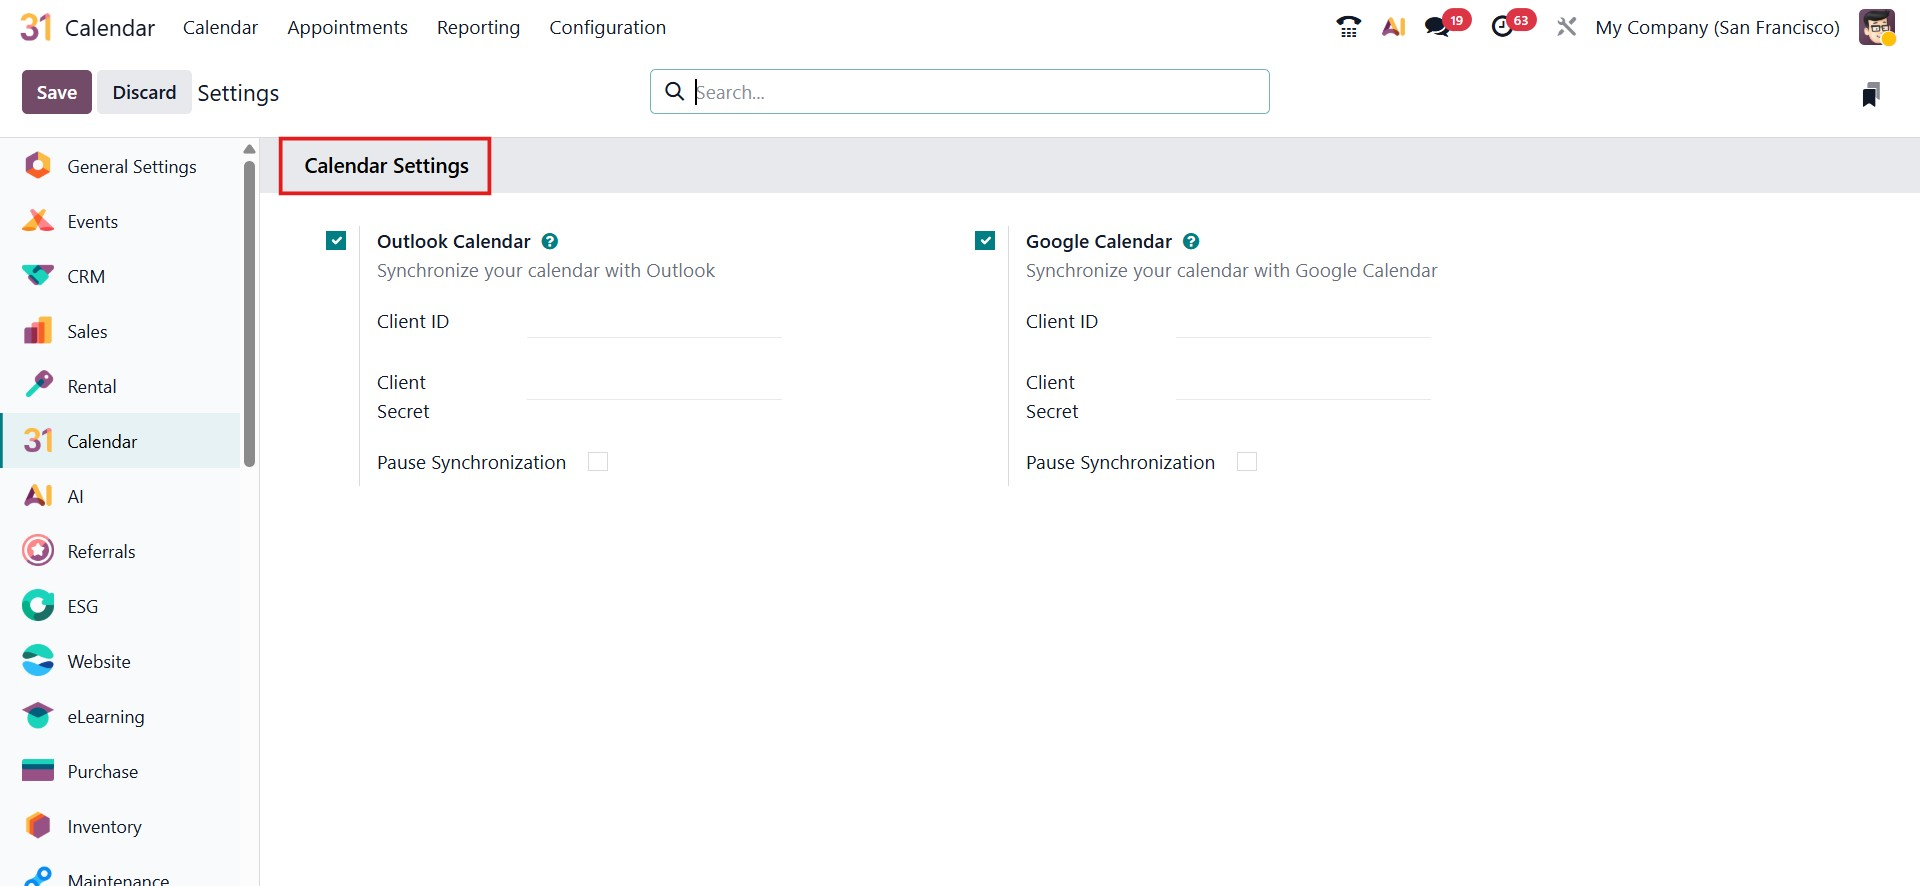Image resolution: width=1920 pixels, height=886 pixels.
Task: Open the Appointments menu
Action: point(347,27)
